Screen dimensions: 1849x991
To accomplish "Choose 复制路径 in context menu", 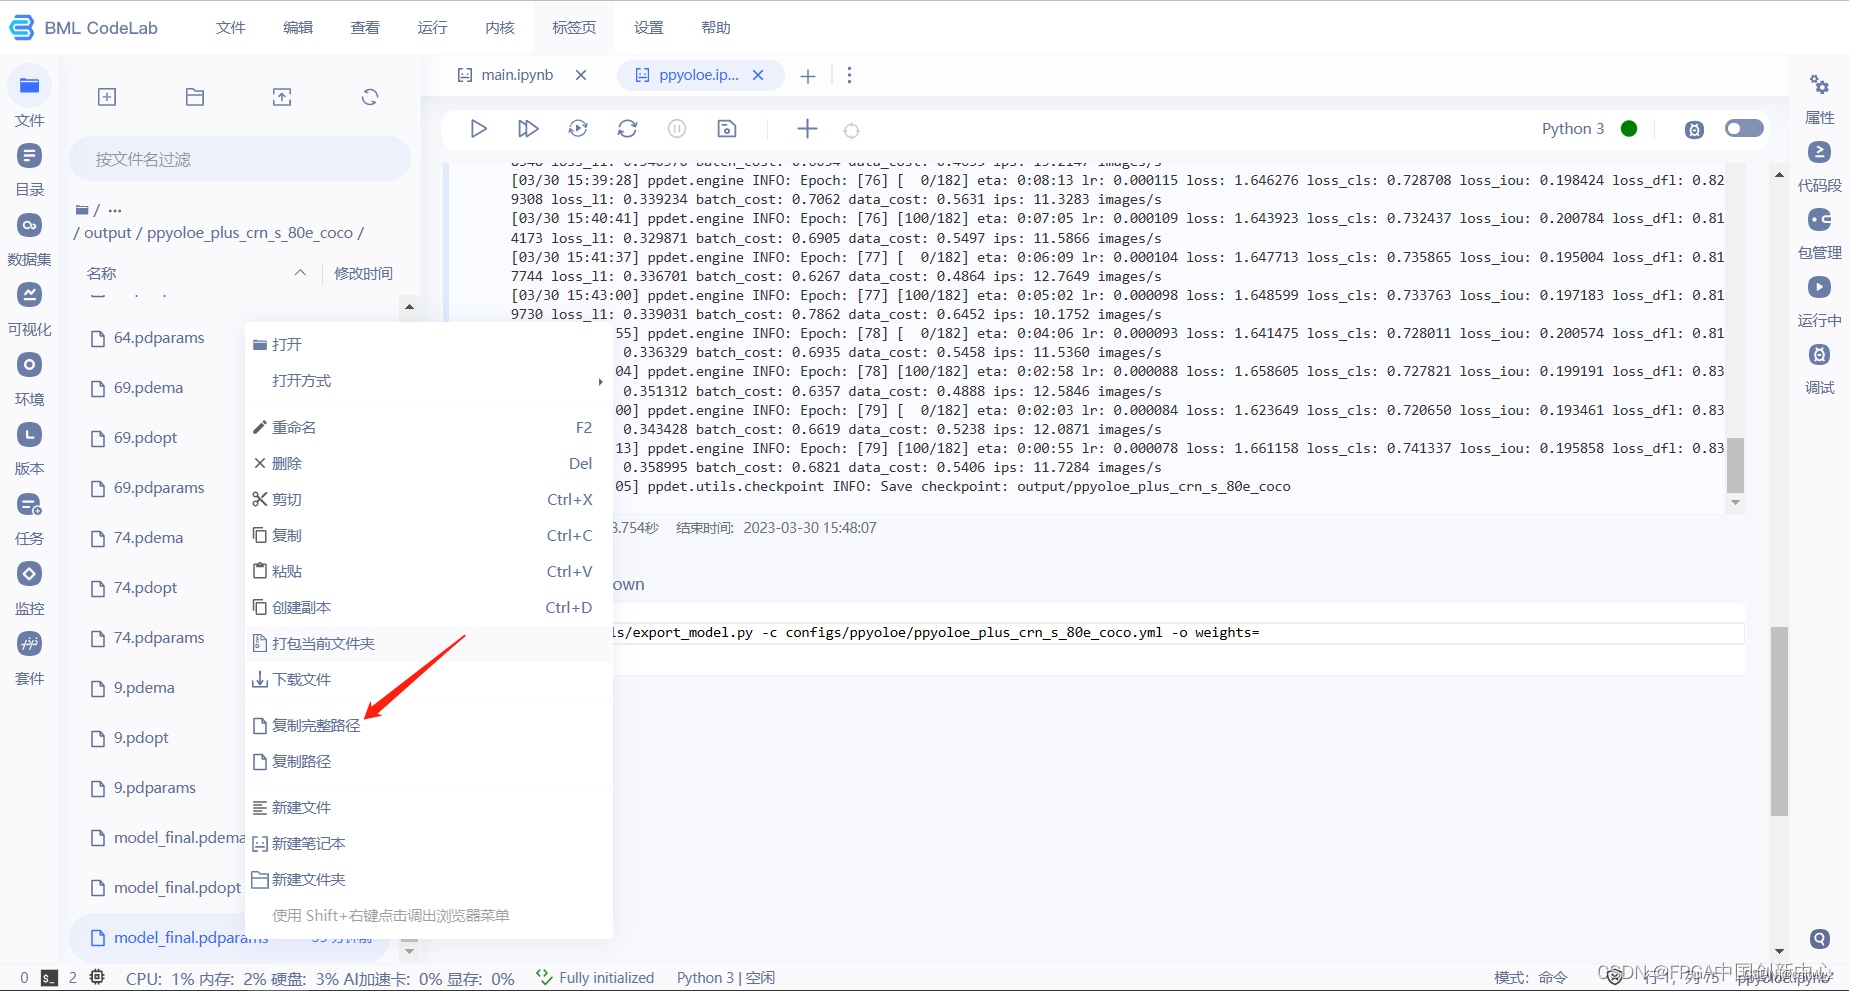I will click(x=428, y=761).
